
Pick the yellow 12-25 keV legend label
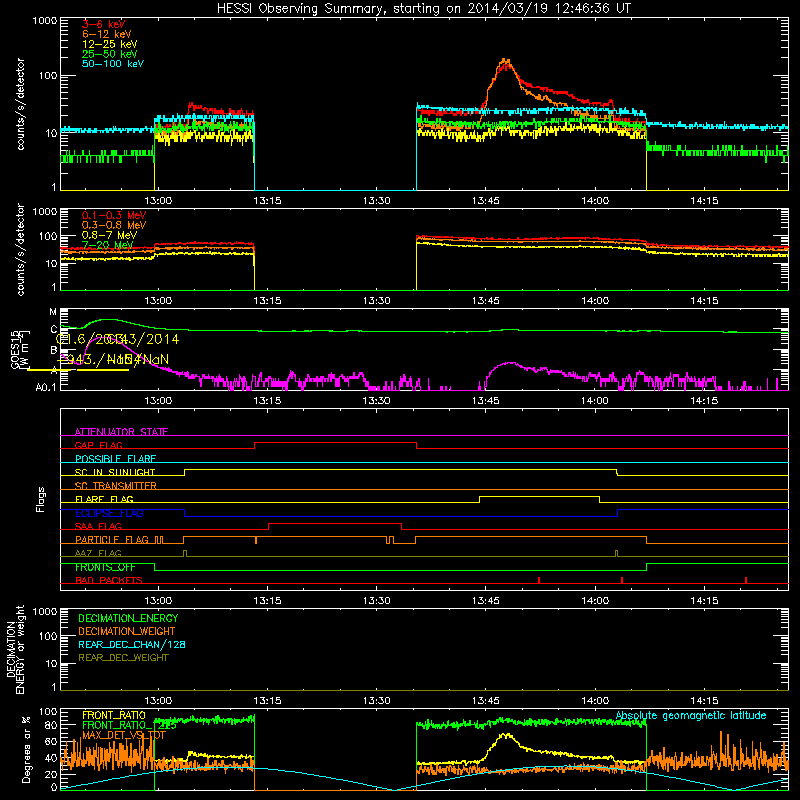109,44
